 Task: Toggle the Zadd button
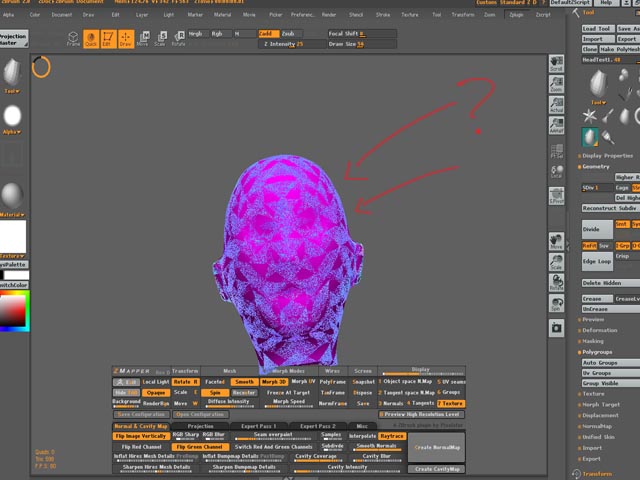[269, 34]
